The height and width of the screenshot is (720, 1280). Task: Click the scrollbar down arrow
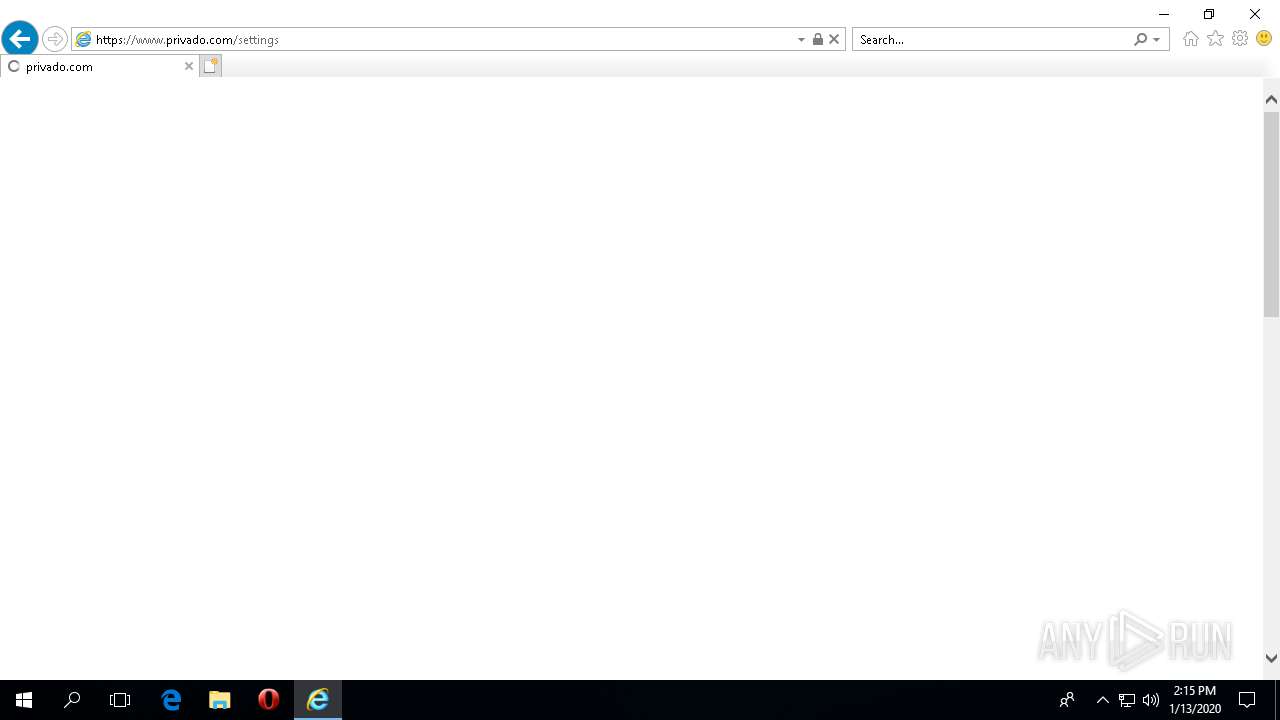pos(1271,658)
